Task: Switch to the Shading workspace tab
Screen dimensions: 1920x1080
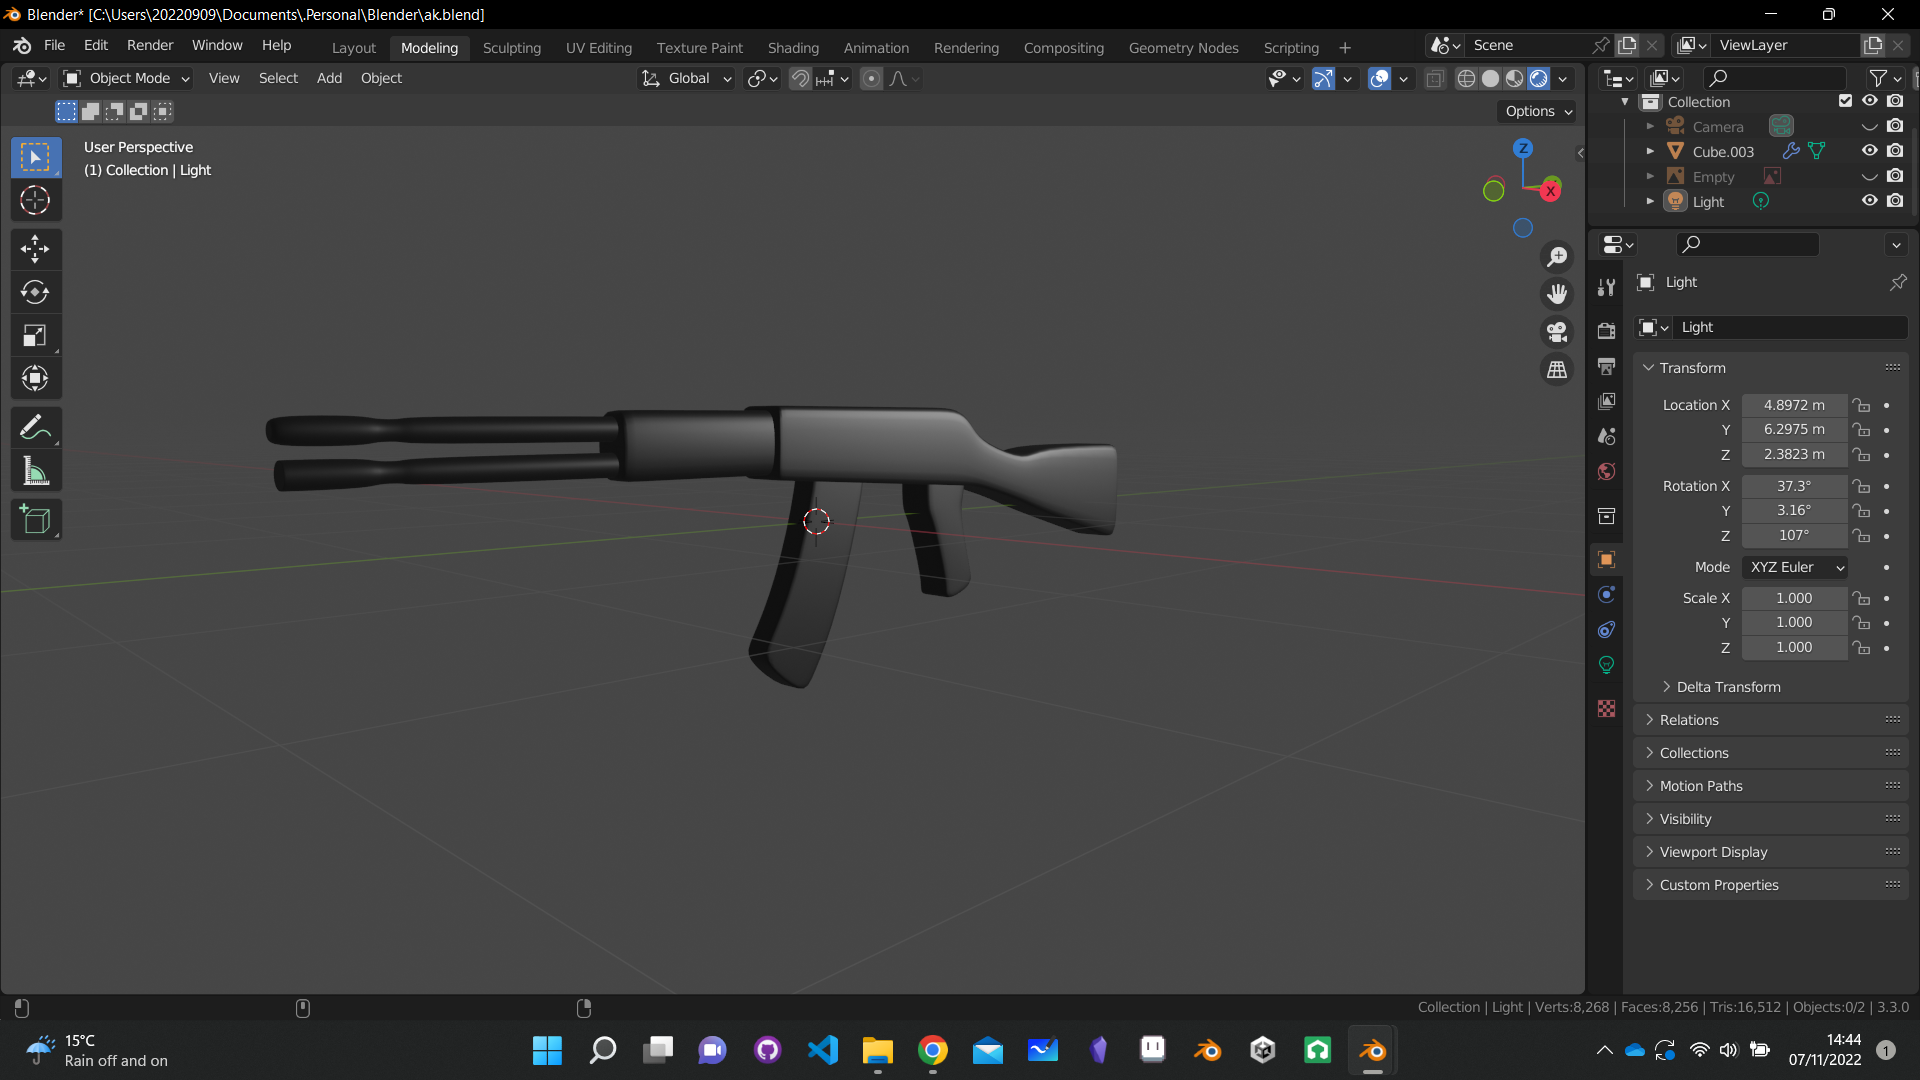Action: tap(793, 48)
